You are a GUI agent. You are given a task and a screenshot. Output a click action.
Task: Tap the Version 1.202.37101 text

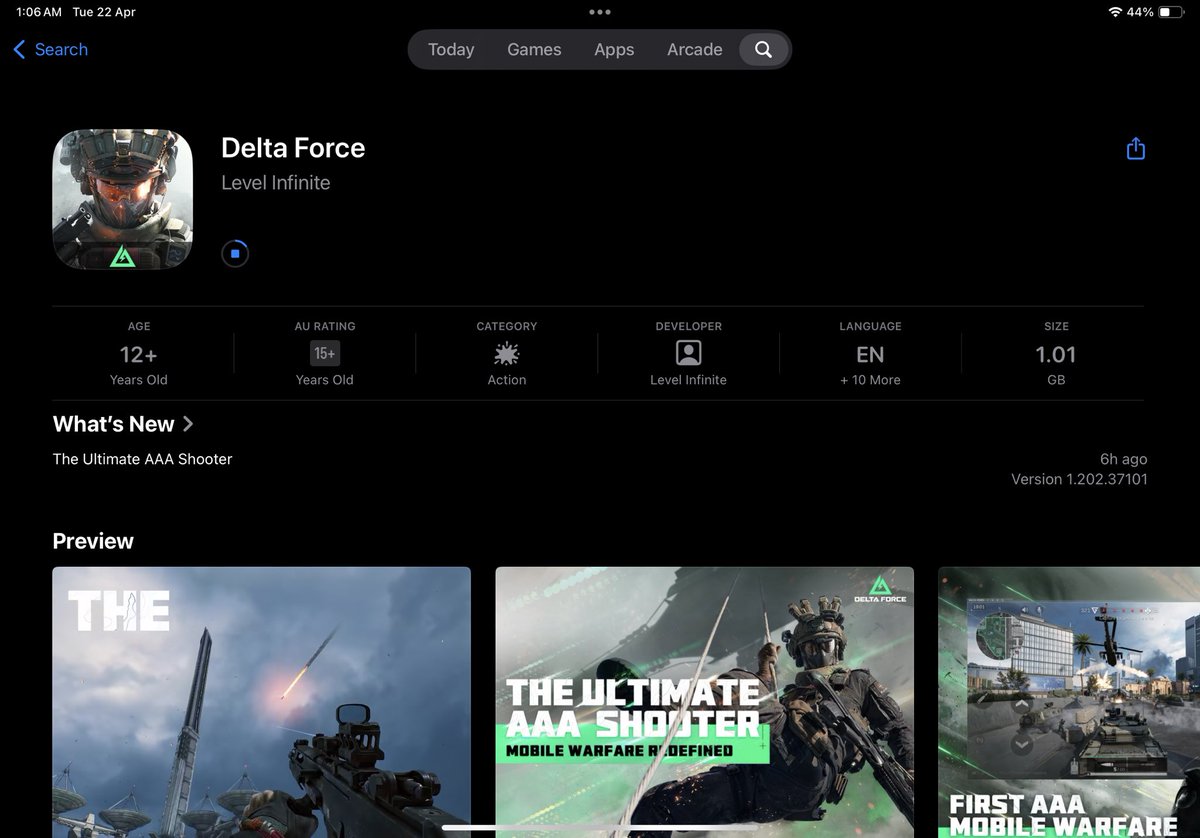(1079, 479)
